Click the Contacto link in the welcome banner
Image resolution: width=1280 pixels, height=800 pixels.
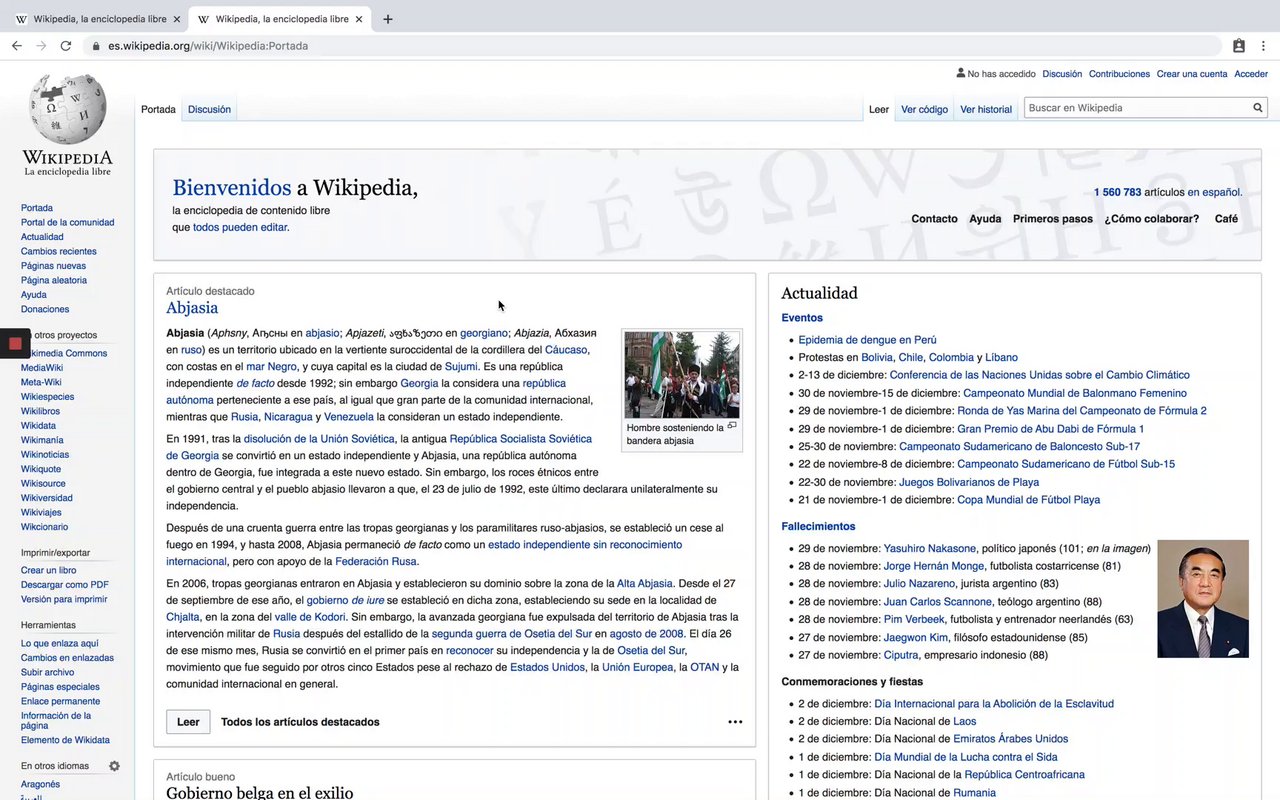tap(934, 219)
